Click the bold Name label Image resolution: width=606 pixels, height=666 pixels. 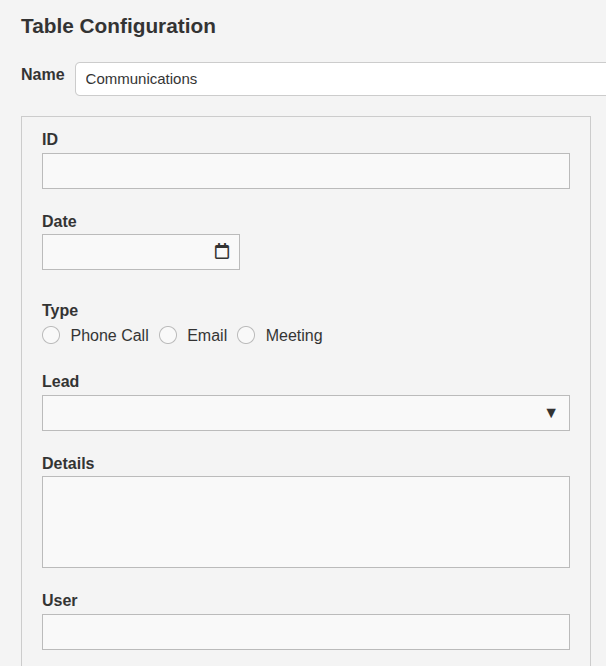point(42,75)
